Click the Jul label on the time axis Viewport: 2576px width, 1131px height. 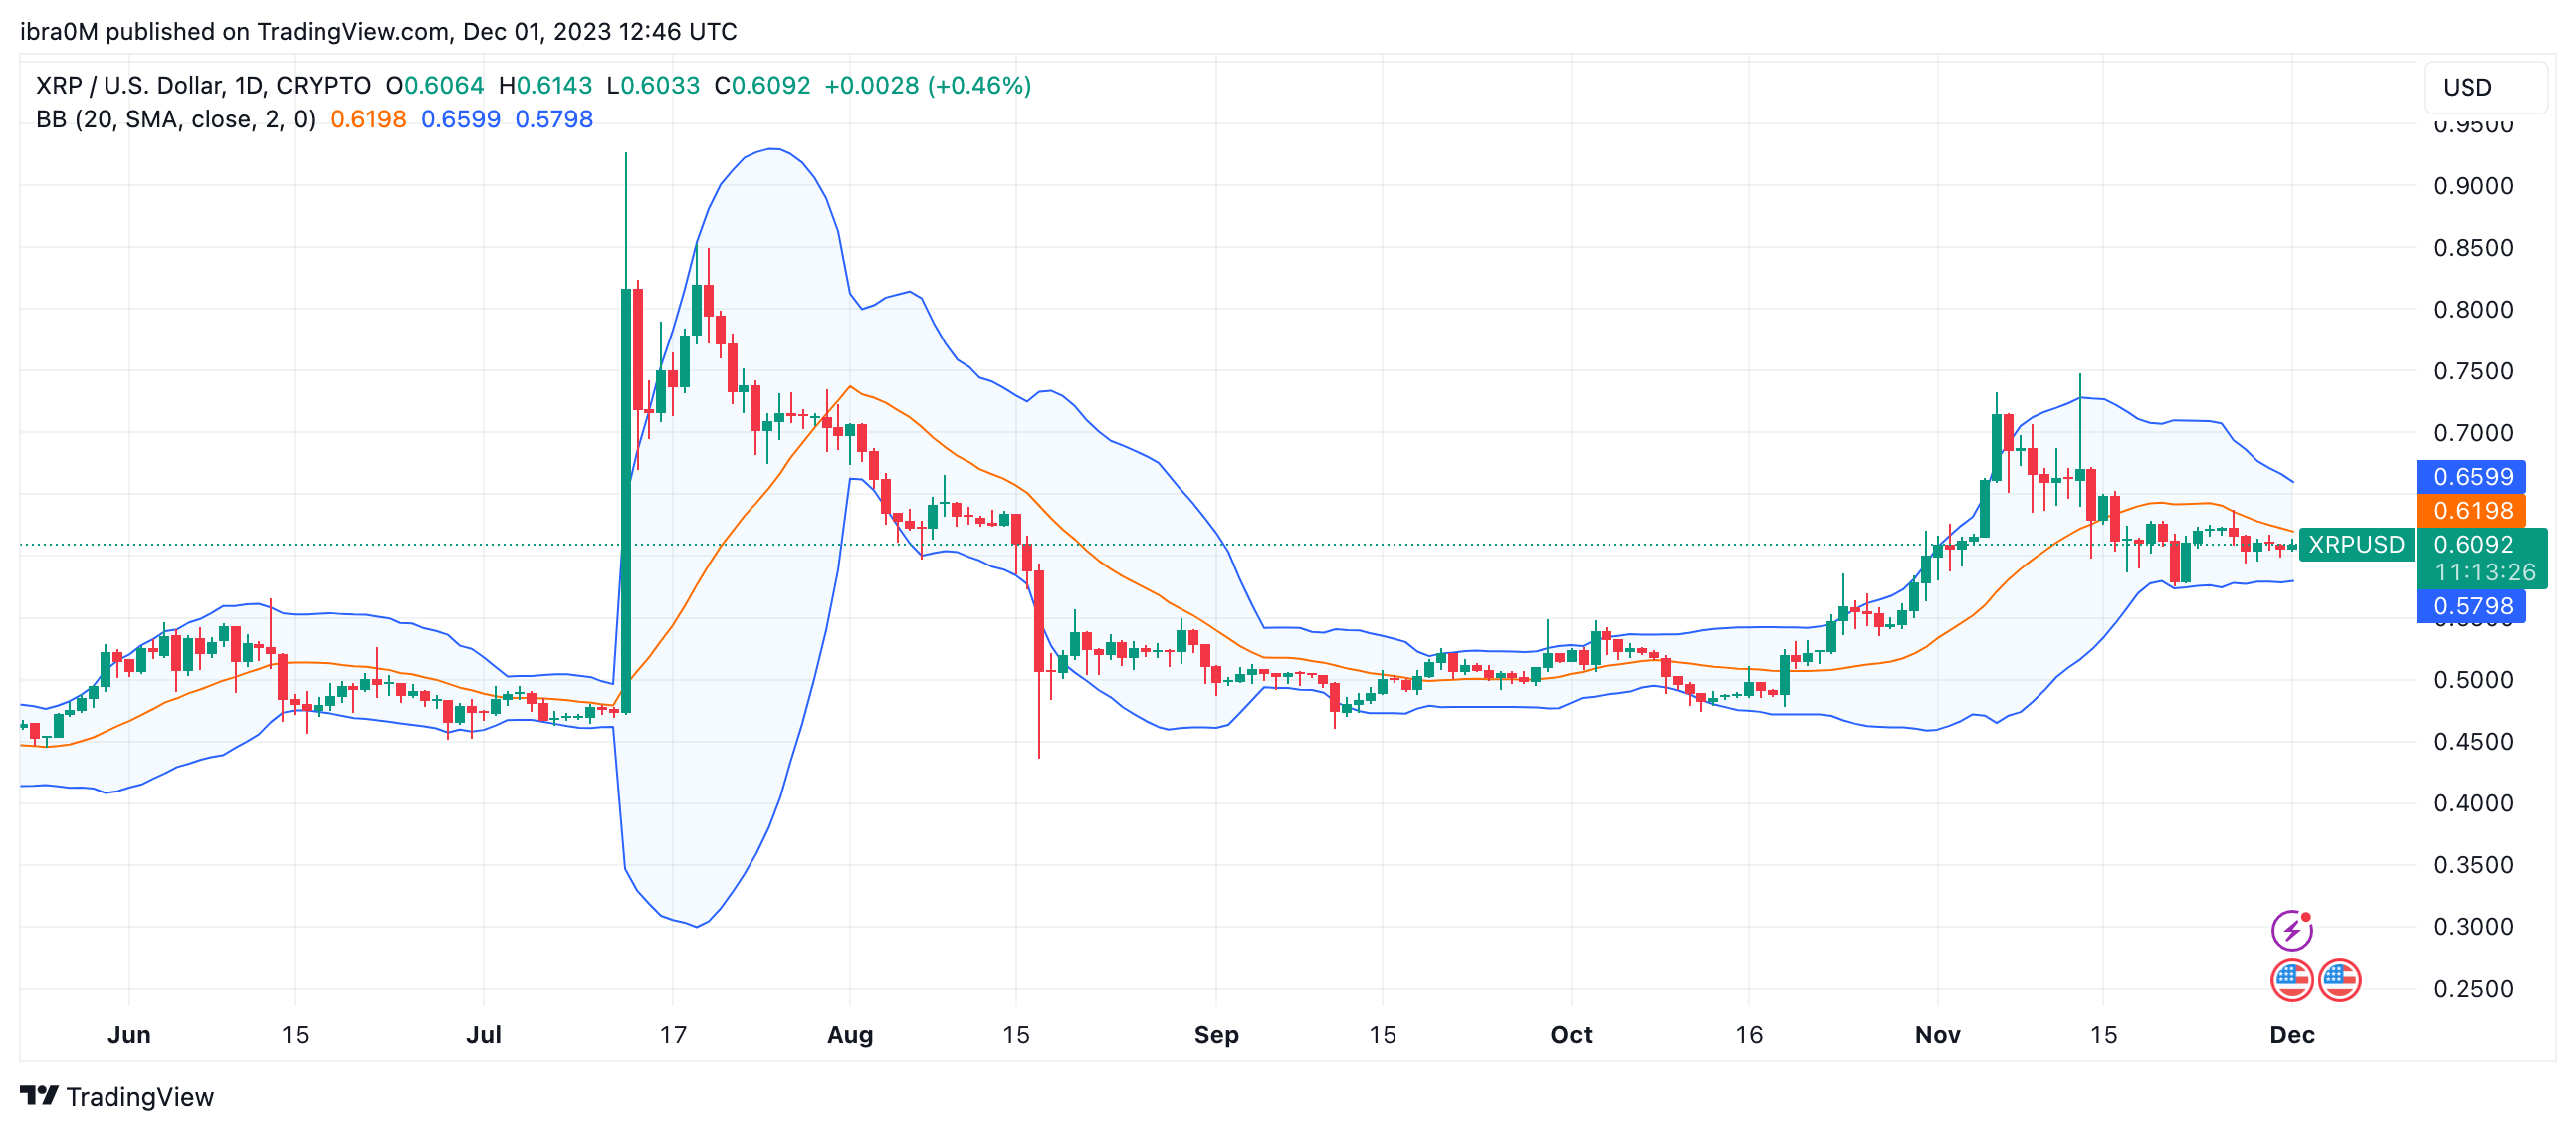pos(484,1035)
